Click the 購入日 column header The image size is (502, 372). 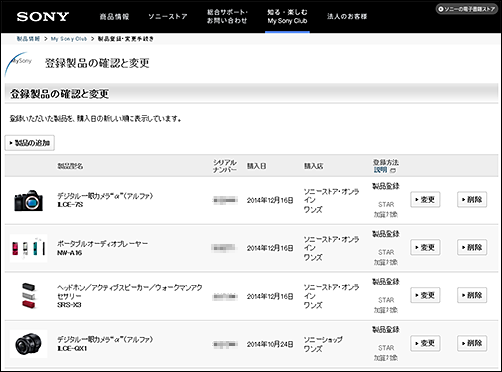point(256,166)
